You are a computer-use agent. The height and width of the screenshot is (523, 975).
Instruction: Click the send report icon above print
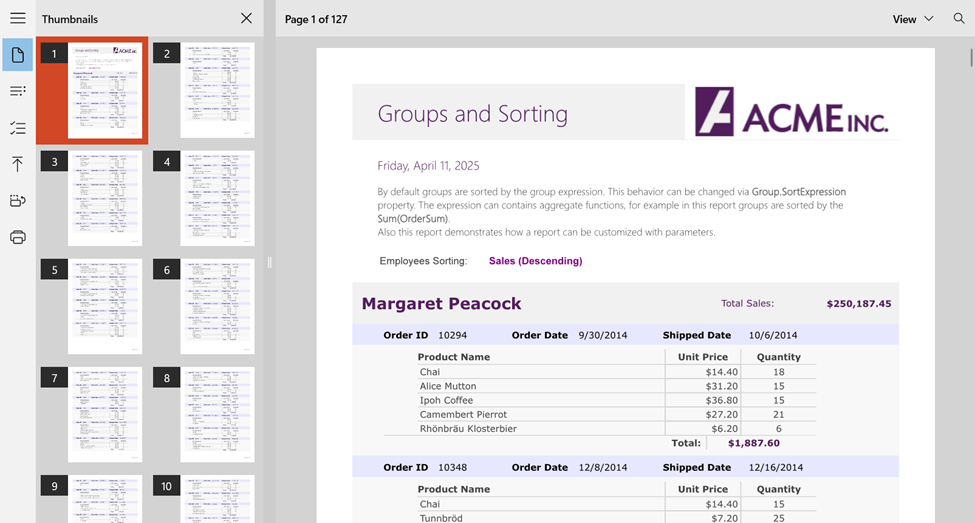17,201
